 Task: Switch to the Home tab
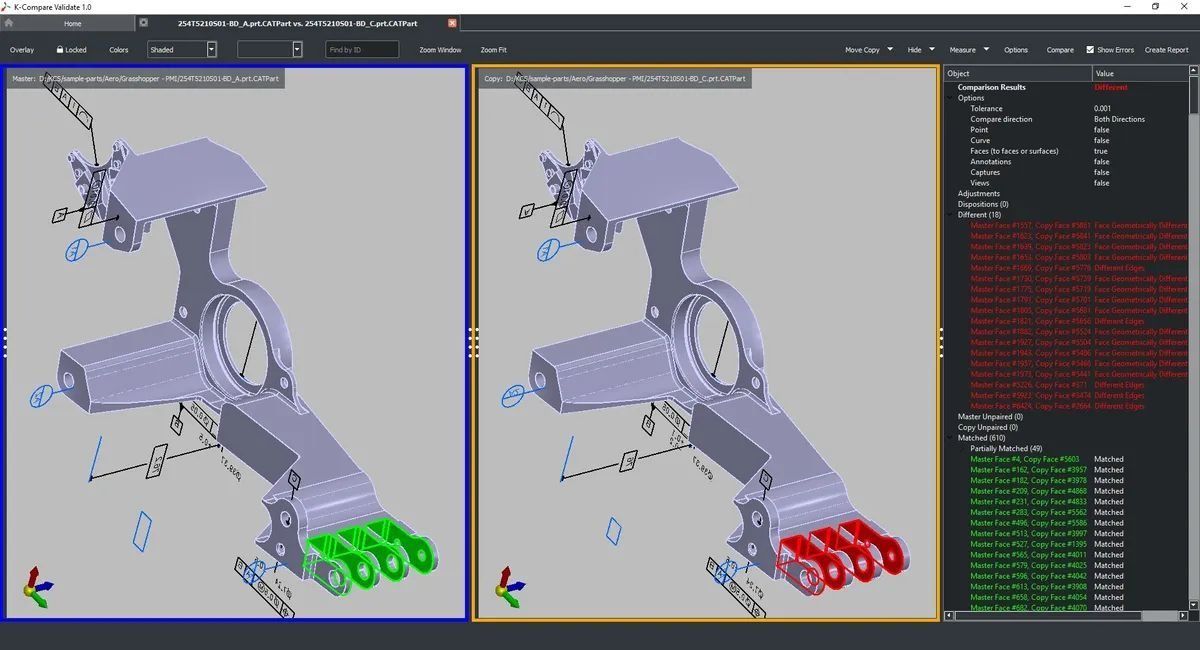click(66, 23)
